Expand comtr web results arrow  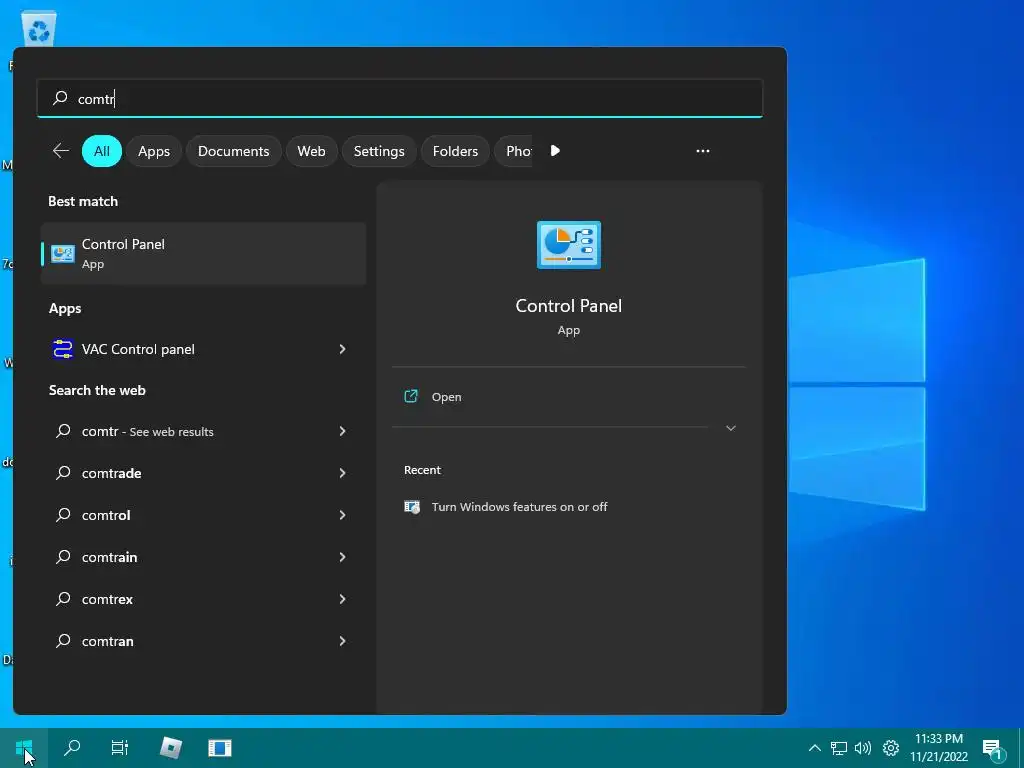342,431
